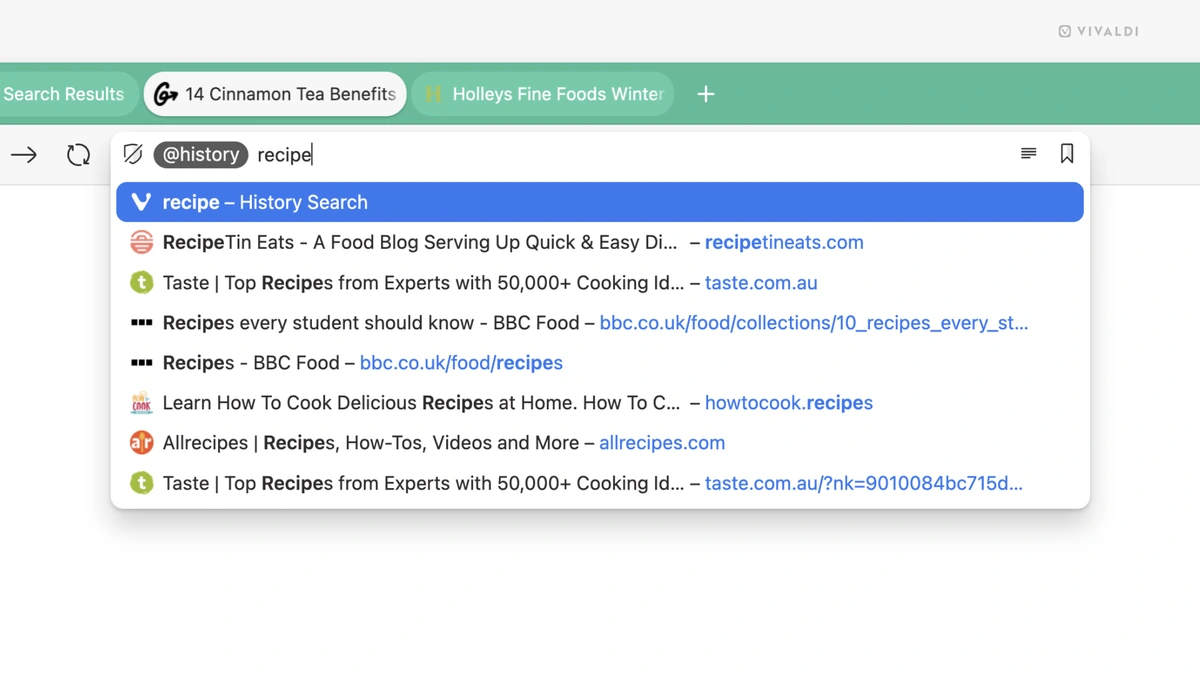The width and height of the screenshot is (1200, 675).
Task: Bookmark the current page
Action: 1066,154
